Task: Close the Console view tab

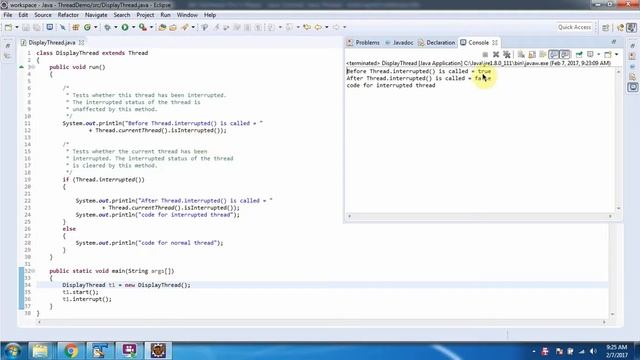Action: (x=495, y=42)
